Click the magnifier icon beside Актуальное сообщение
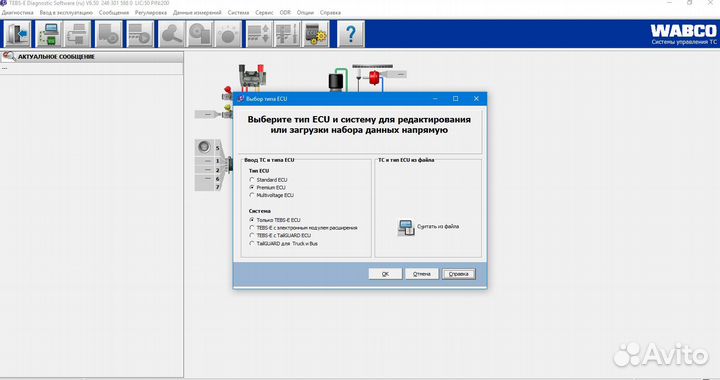 pos(9,57)
